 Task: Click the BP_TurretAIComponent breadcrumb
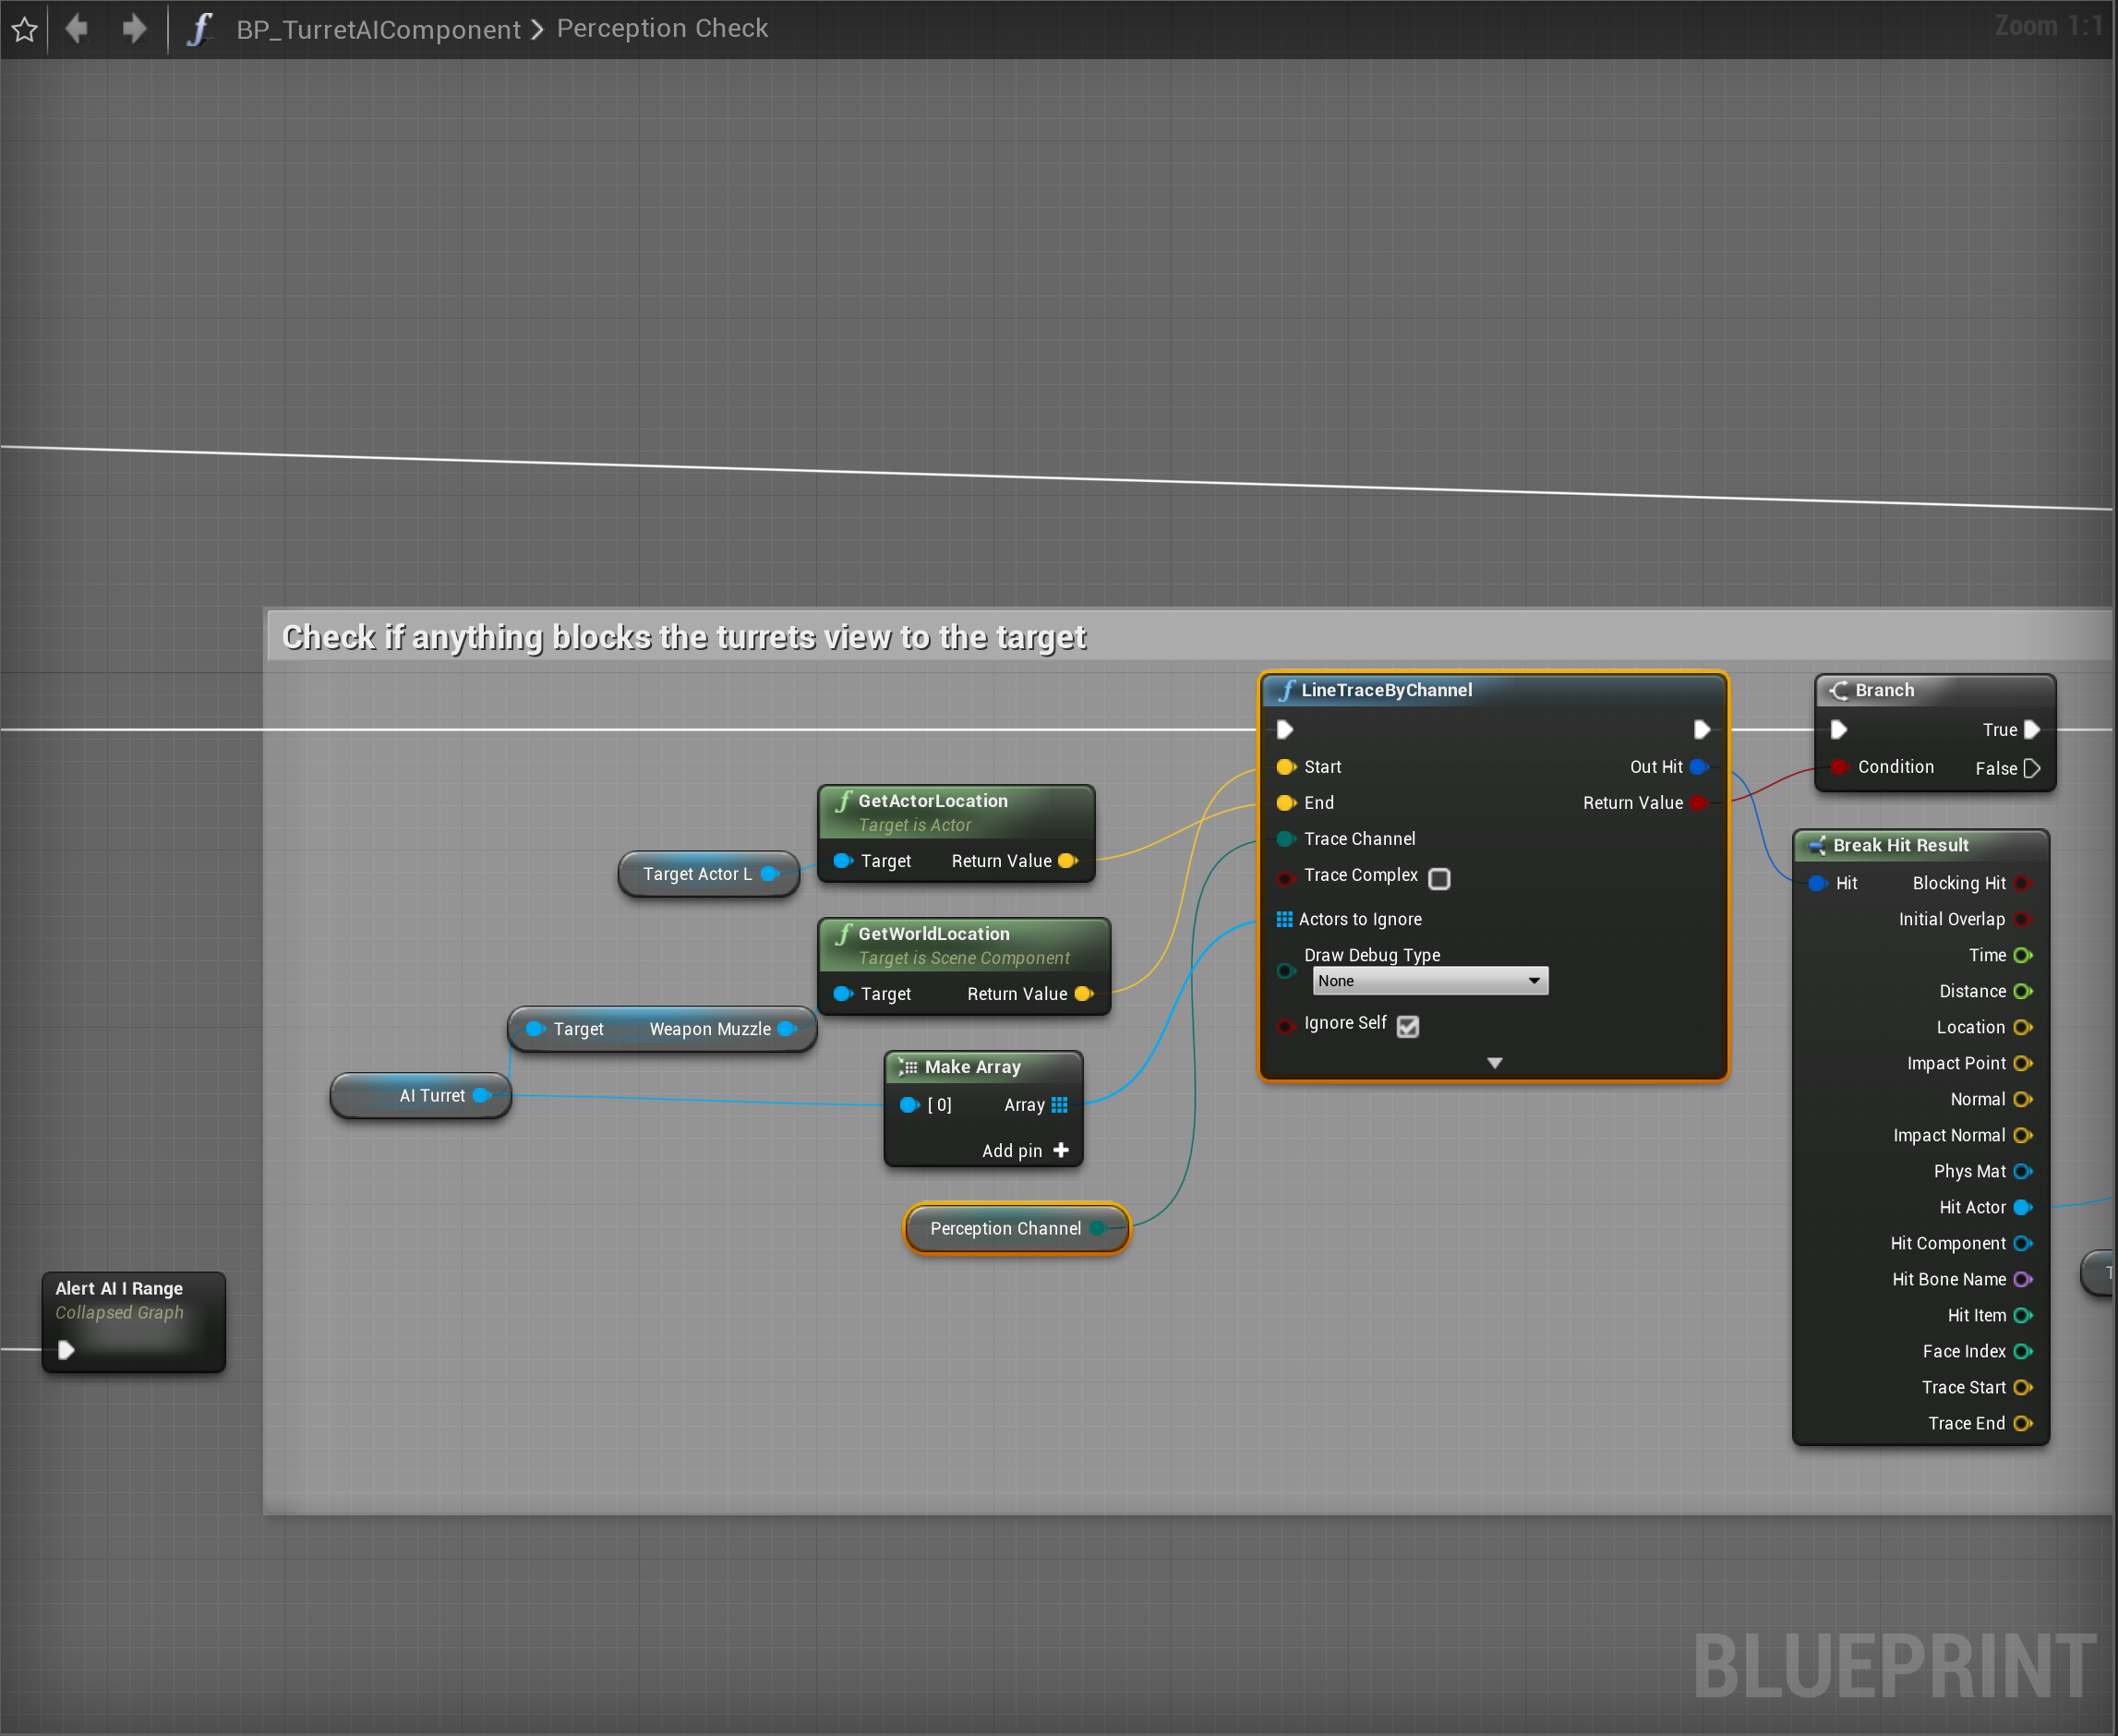click(378, 29)
